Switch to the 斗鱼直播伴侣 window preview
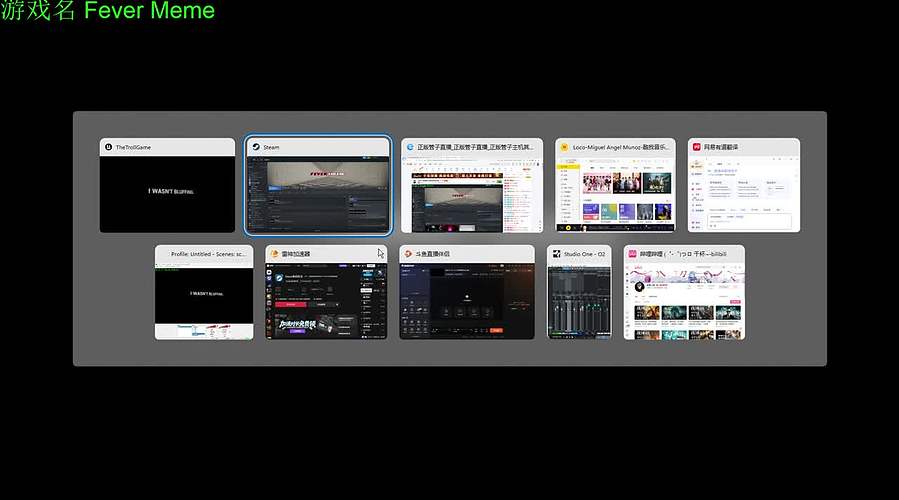 pos(467,300)
